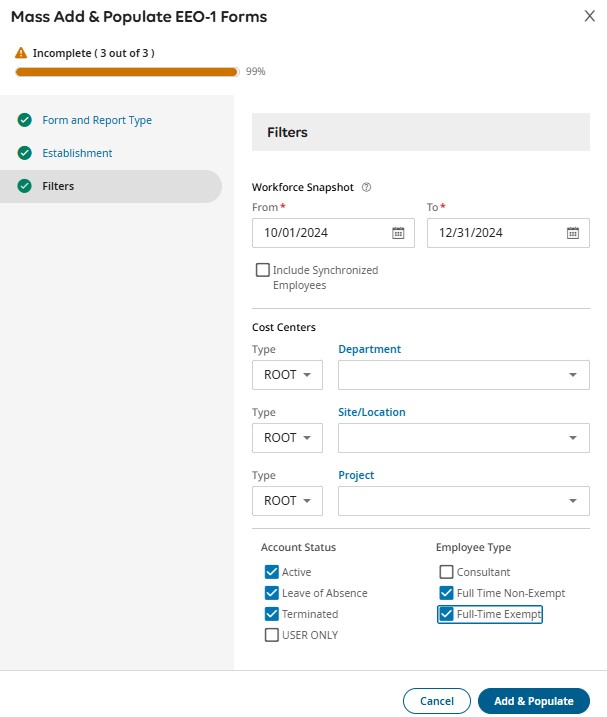Click the Cost Centers heading
This screenshot has height=717, width=607.
click(284, 327)
